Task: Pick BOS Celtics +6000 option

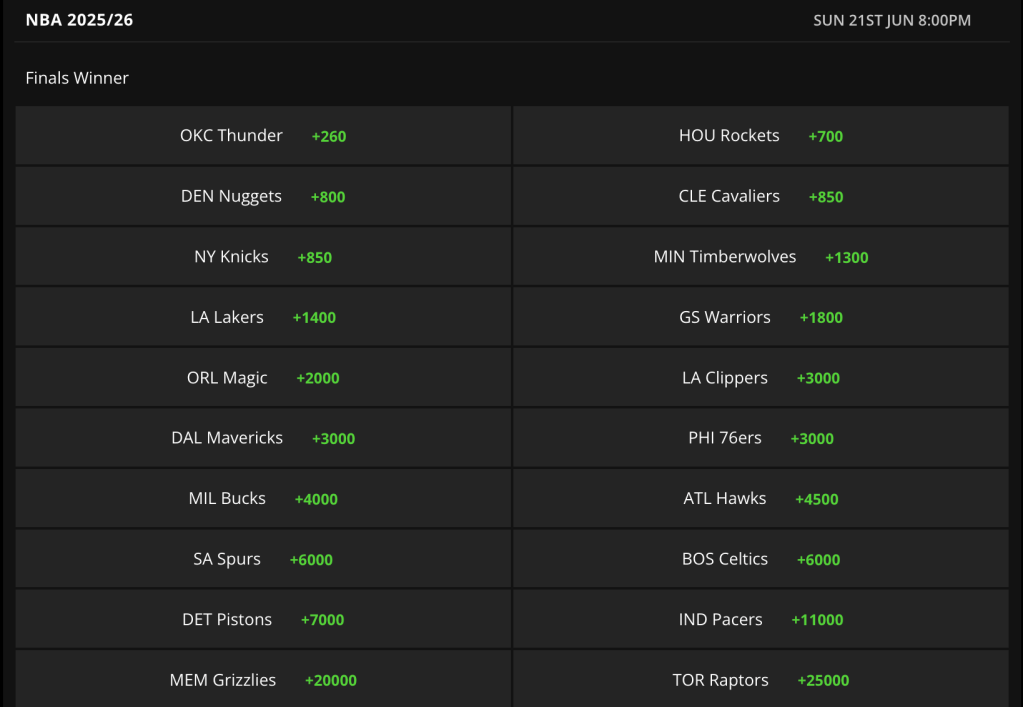Action: click(761, 559)
